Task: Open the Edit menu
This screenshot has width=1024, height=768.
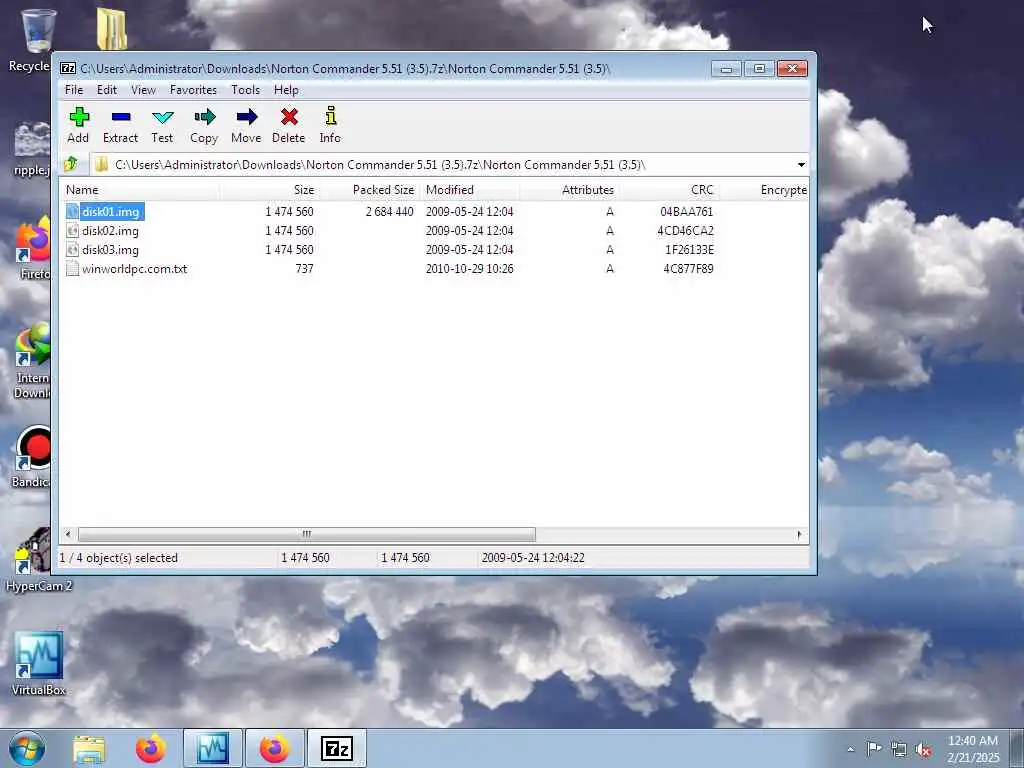Action: [106, 89]
